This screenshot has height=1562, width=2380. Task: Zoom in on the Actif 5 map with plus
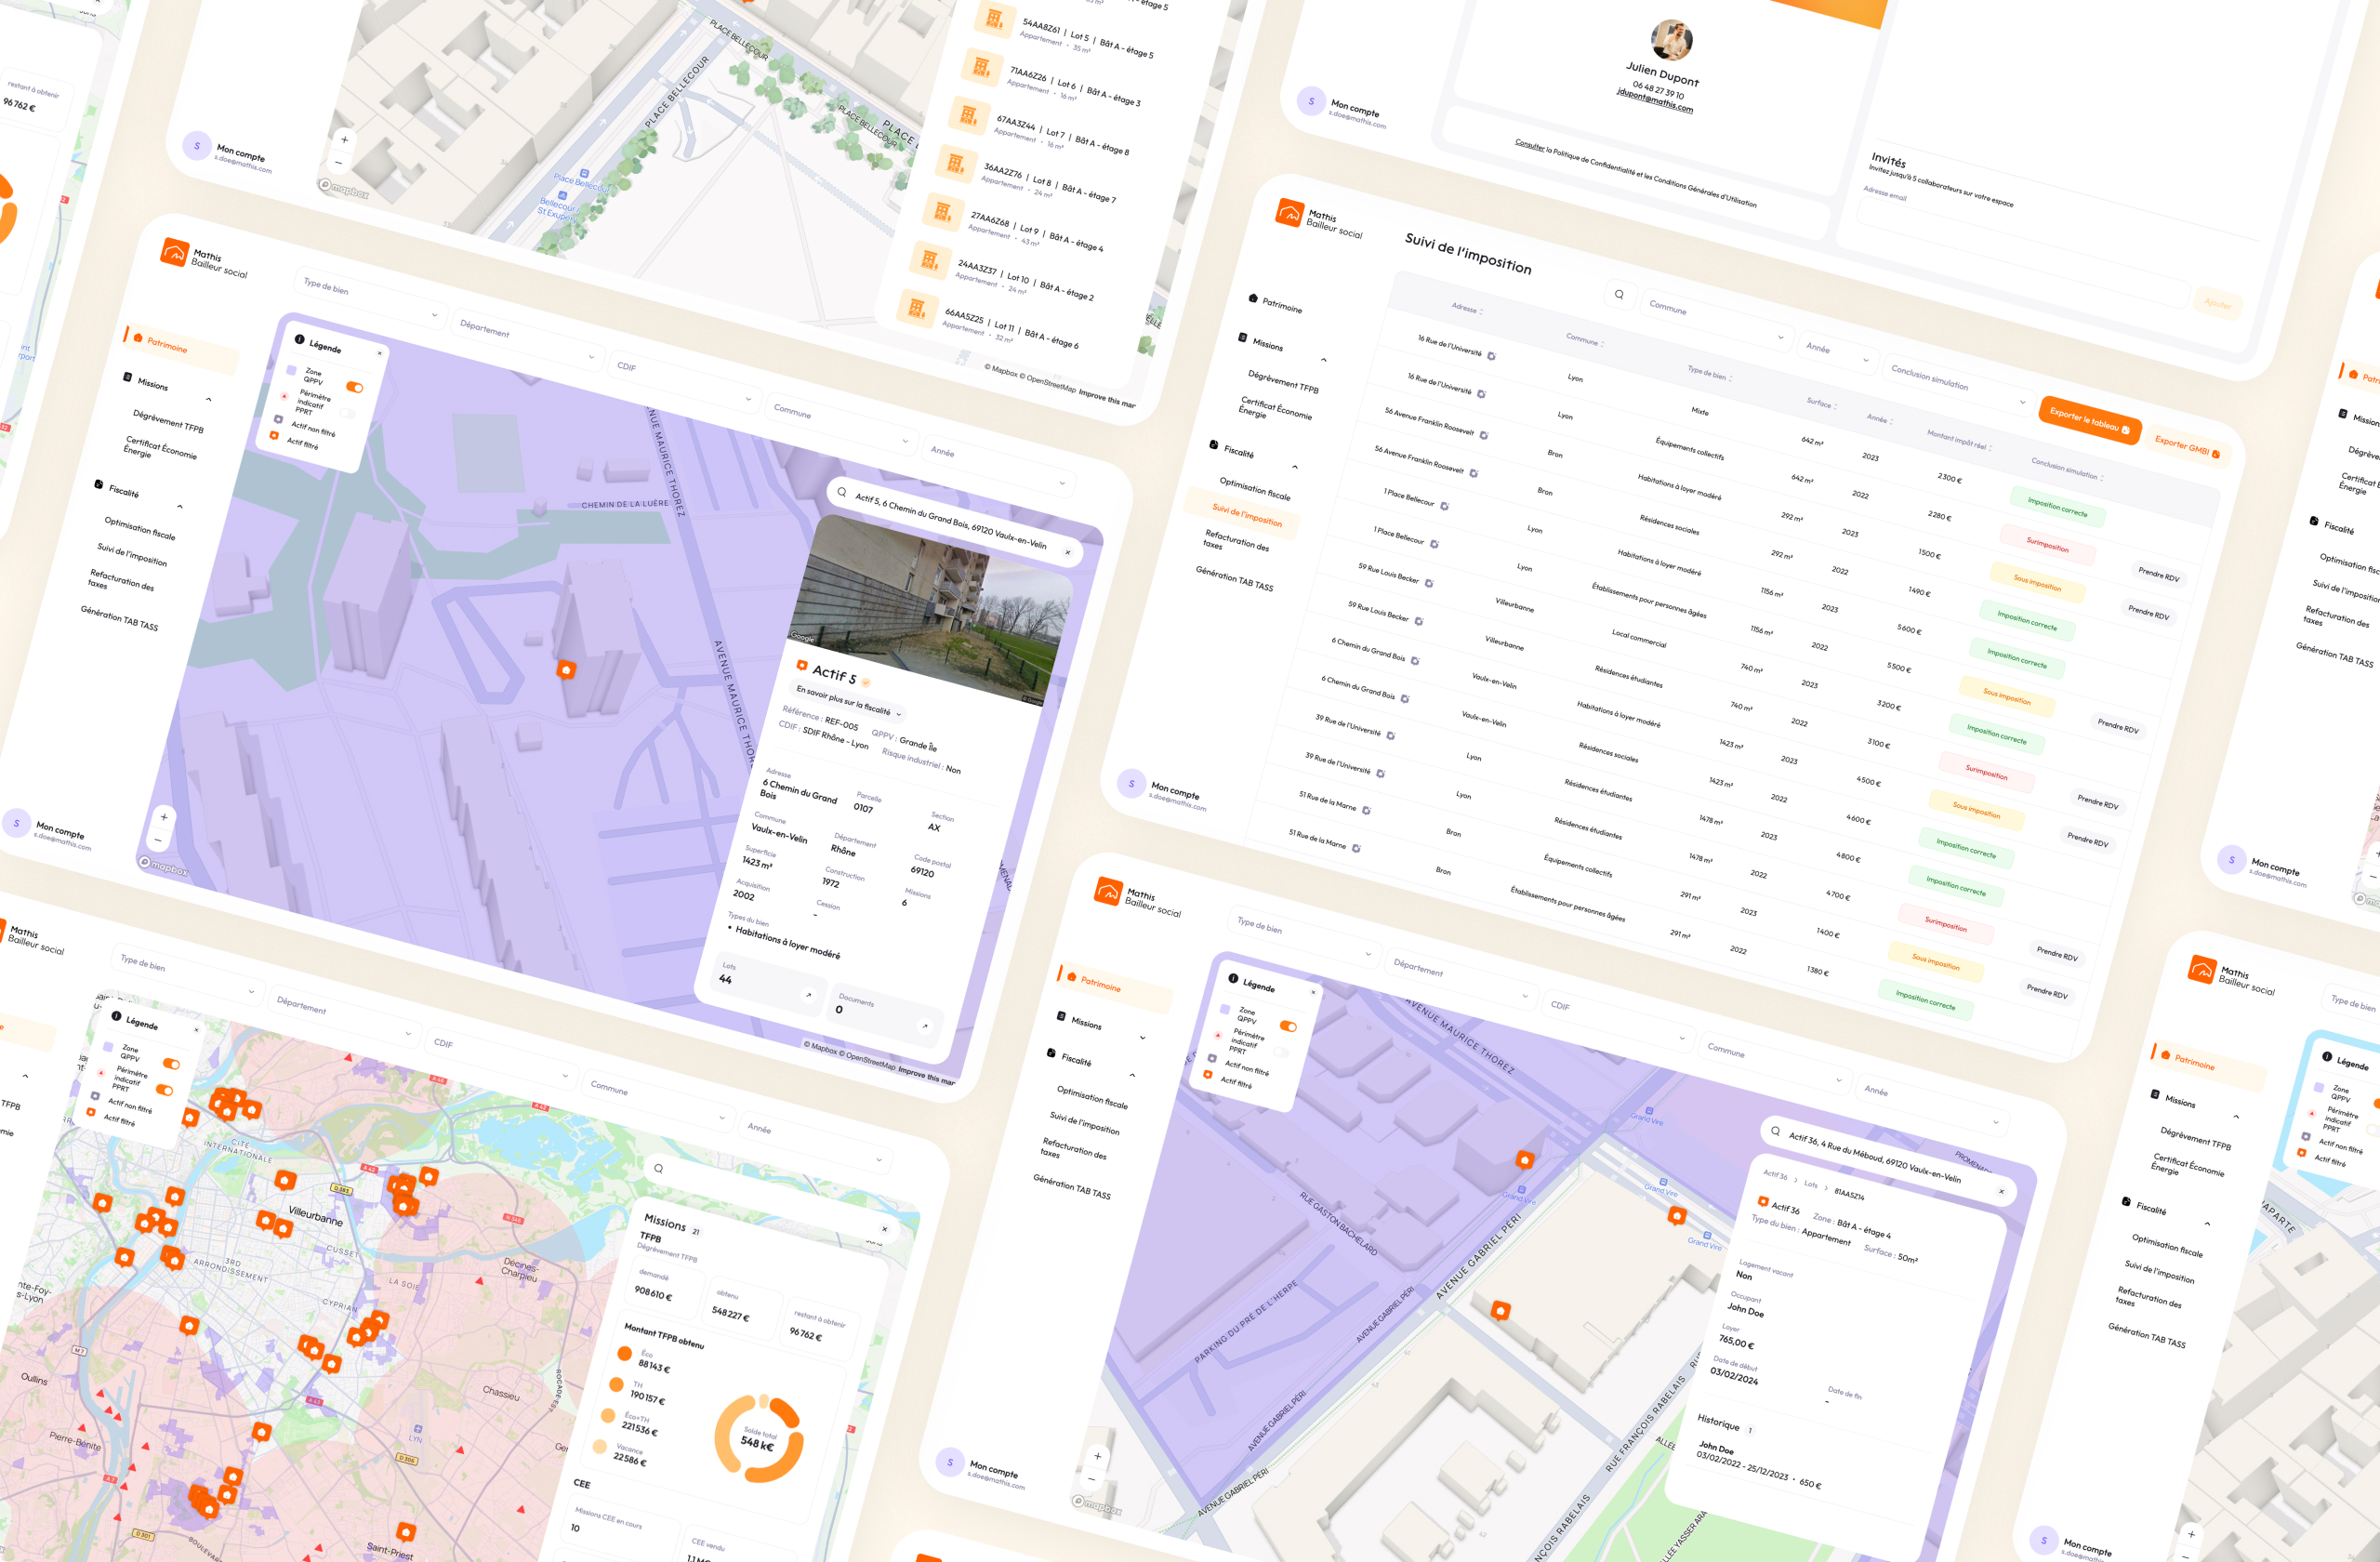point(164,817)
